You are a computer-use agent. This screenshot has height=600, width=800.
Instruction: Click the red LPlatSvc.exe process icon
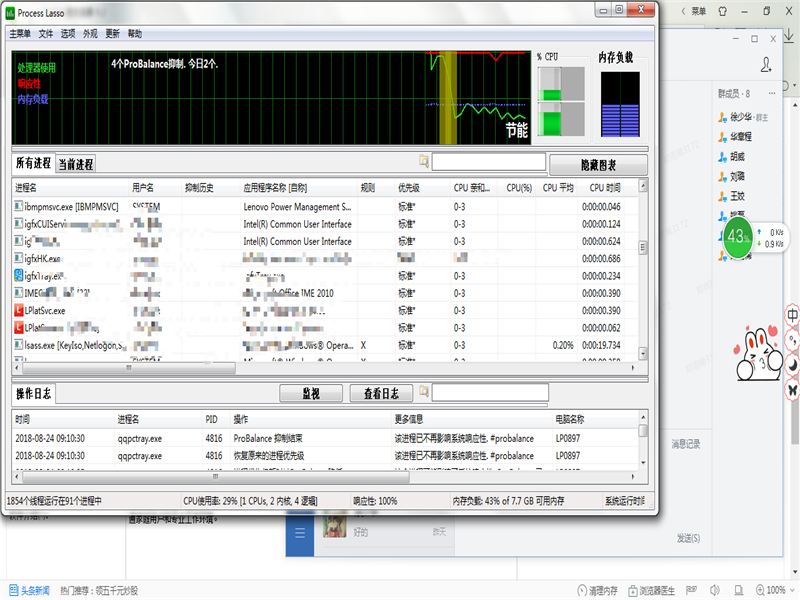19,310
